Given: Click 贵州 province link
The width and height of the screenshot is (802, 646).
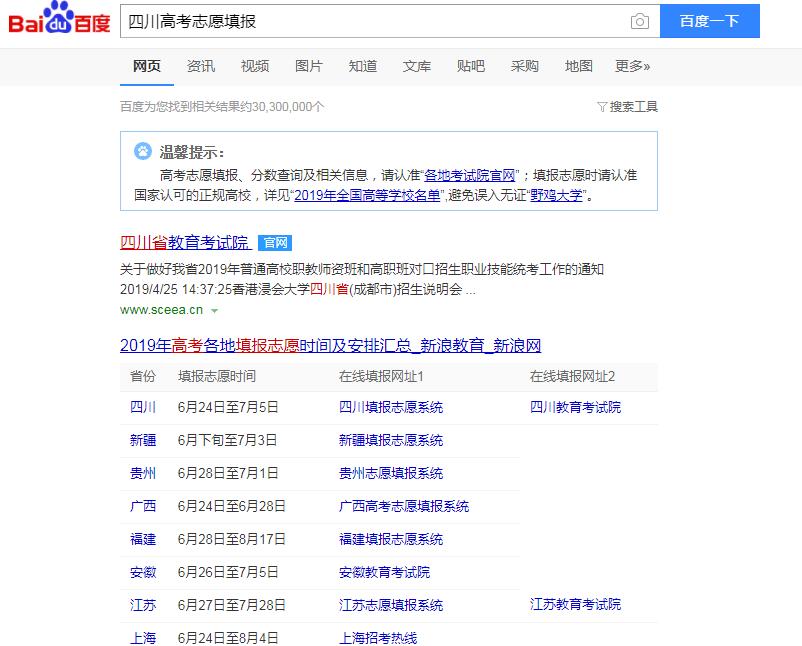Looking at the screenshot, I should point(143,473).
